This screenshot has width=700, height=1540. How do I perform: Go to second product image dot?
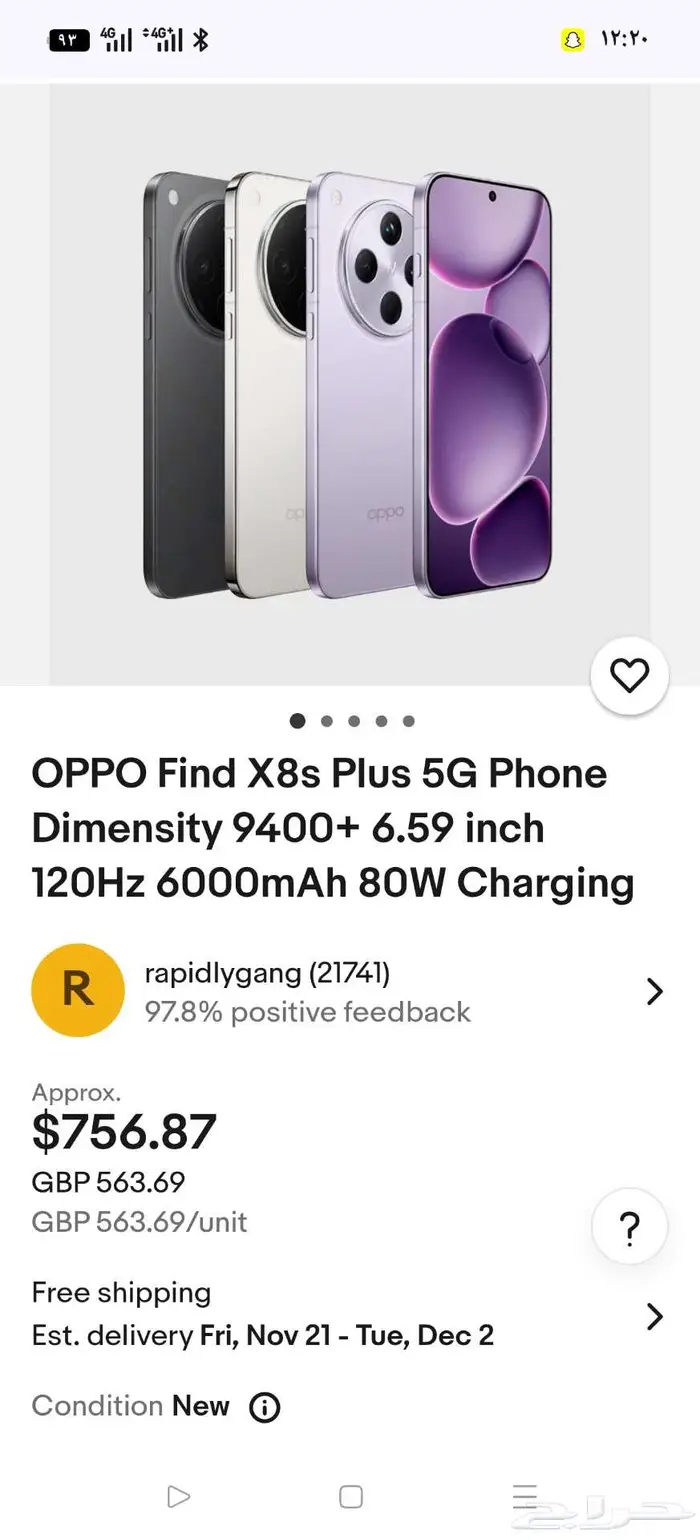click(326, 721)
